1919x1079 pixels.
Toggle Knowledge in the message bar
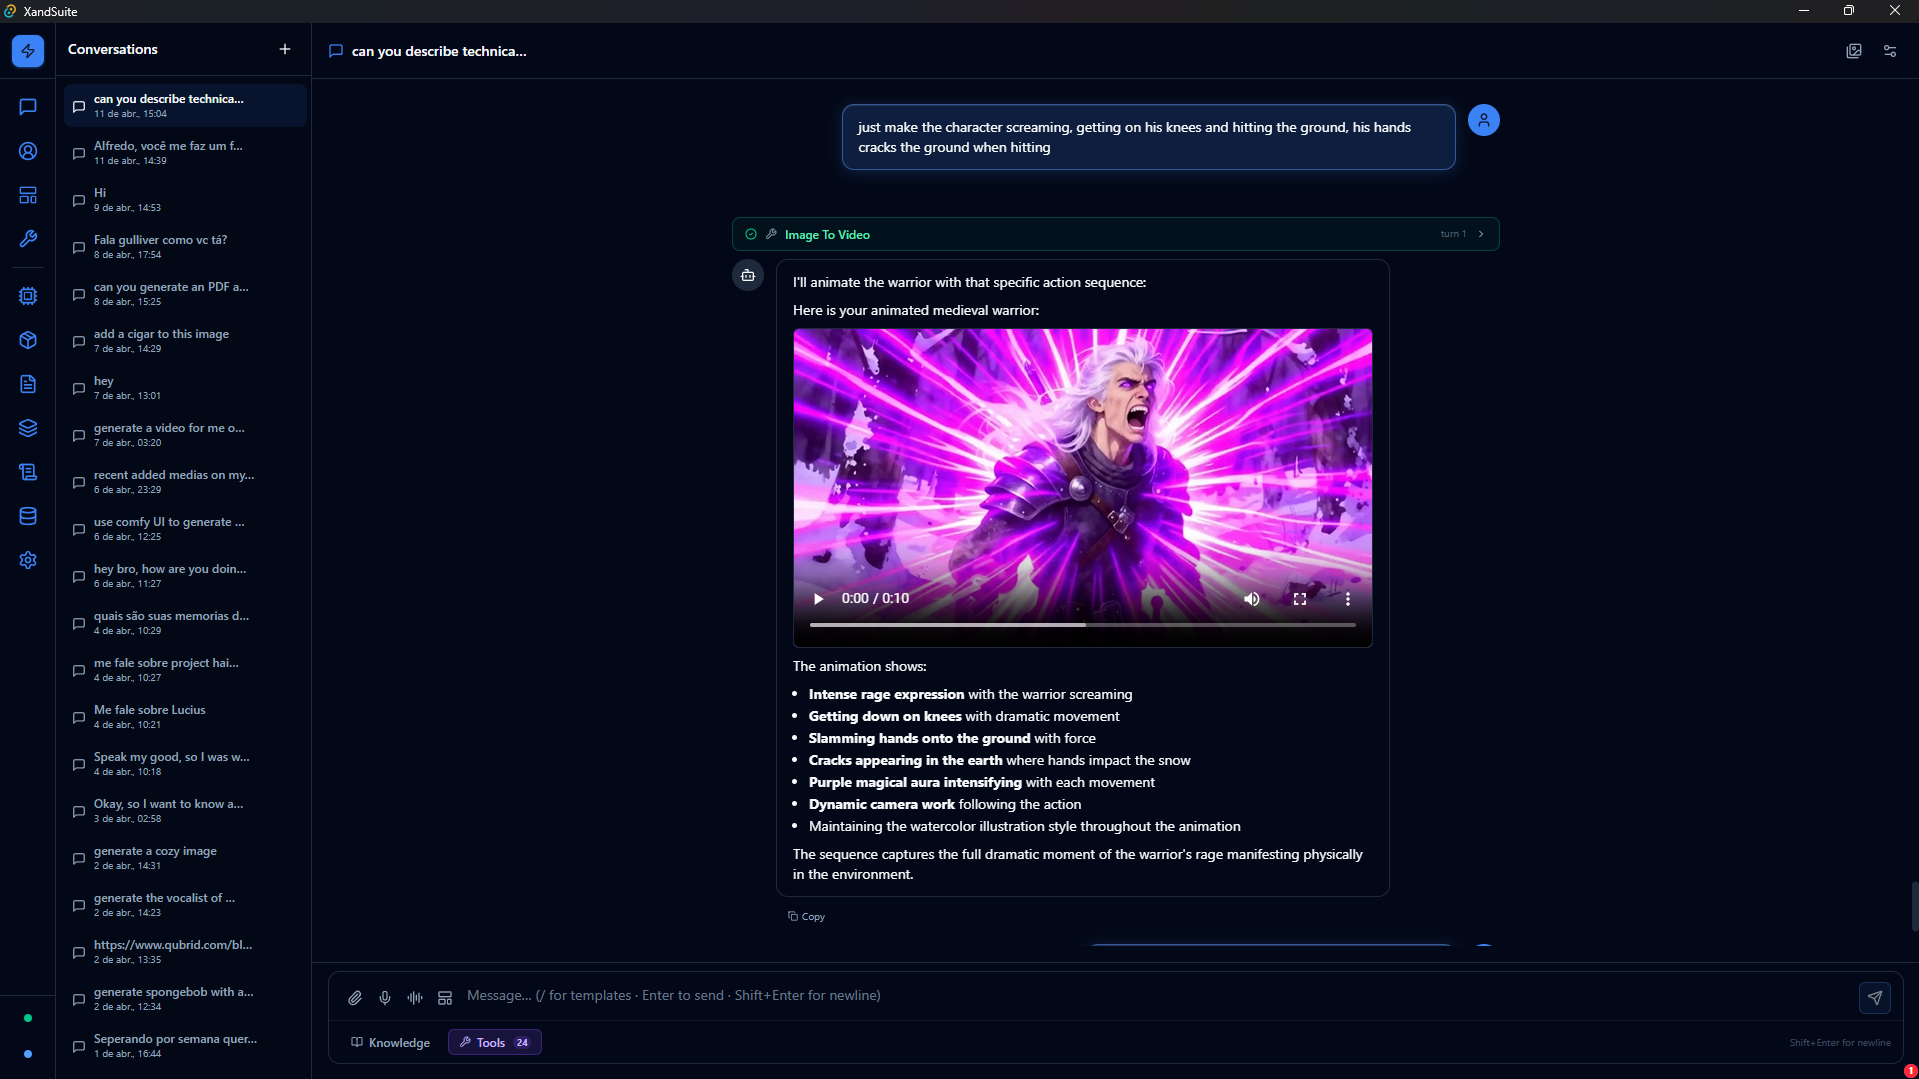[x=390, y=1042]
